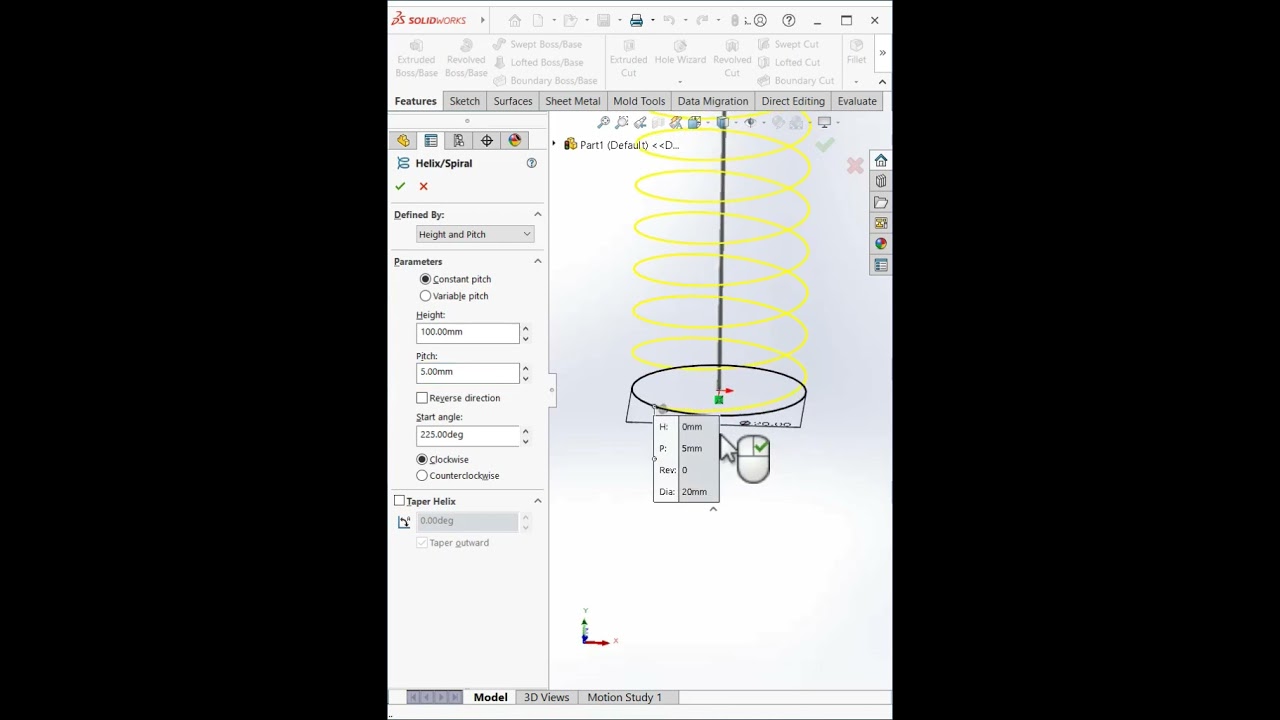
Task: Click the Pitch value field 5.00mm
Action: [467, 372]
